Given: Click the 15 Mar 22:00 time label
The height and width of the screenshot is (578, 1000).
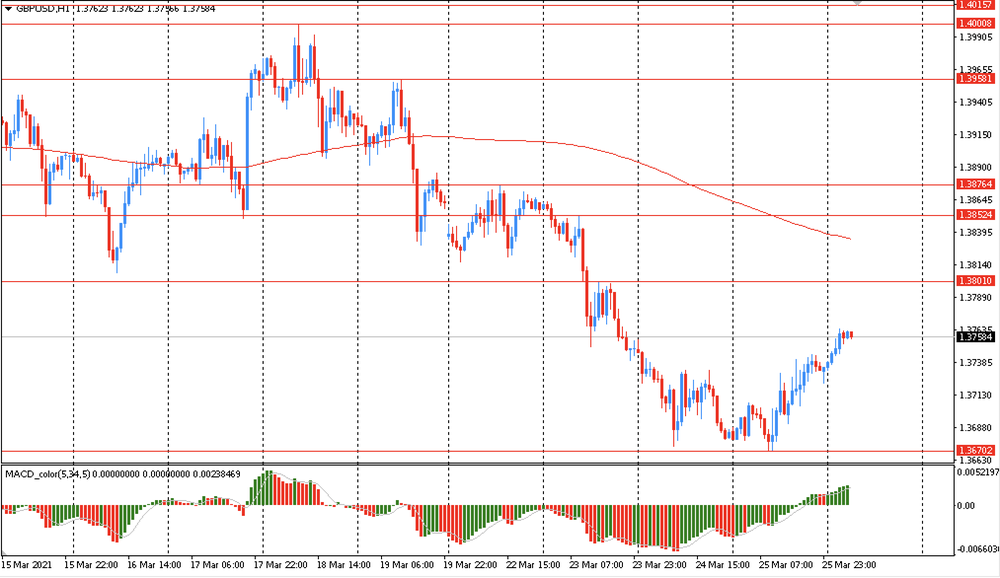Looking at the screenshot, I should pyautogui.click(x=91, y=565).
